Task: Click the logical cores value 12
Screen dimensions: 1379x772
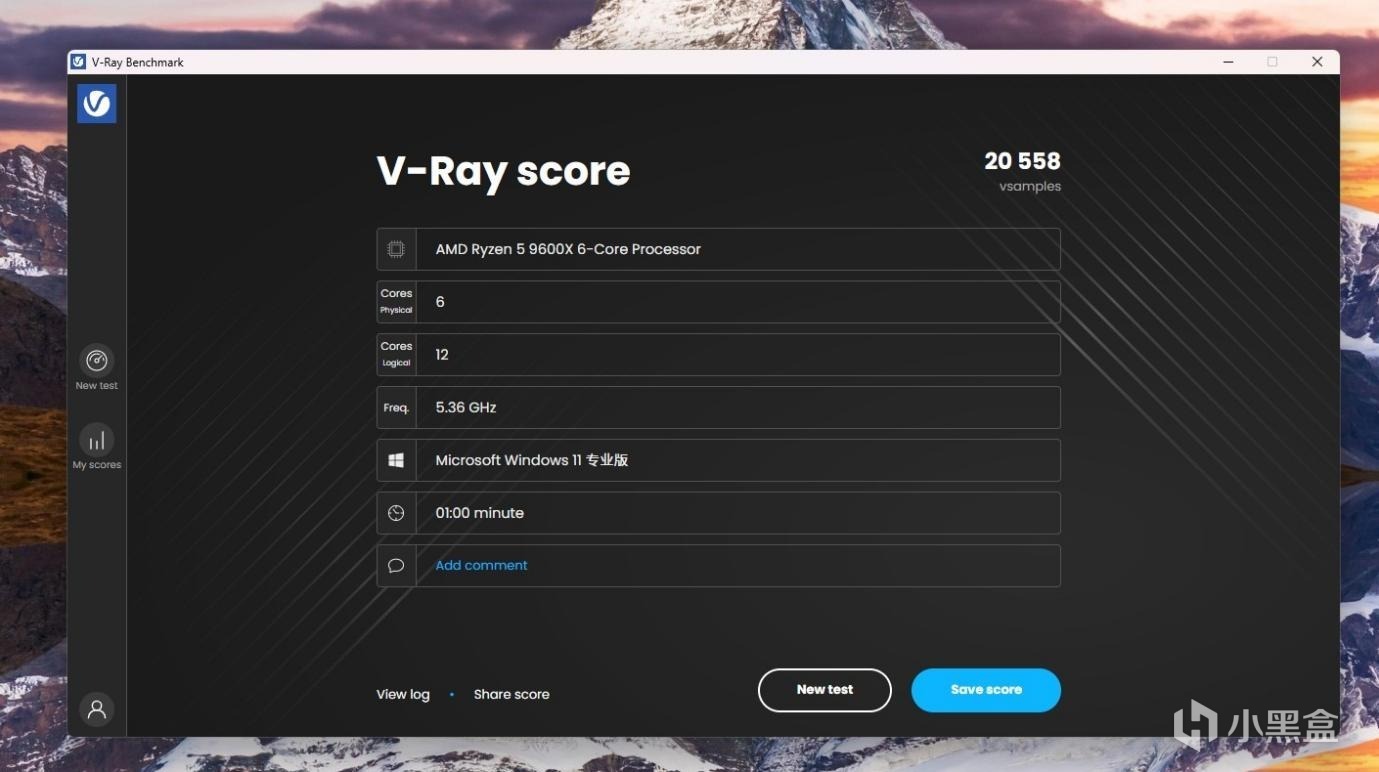Action: [442, 354]
